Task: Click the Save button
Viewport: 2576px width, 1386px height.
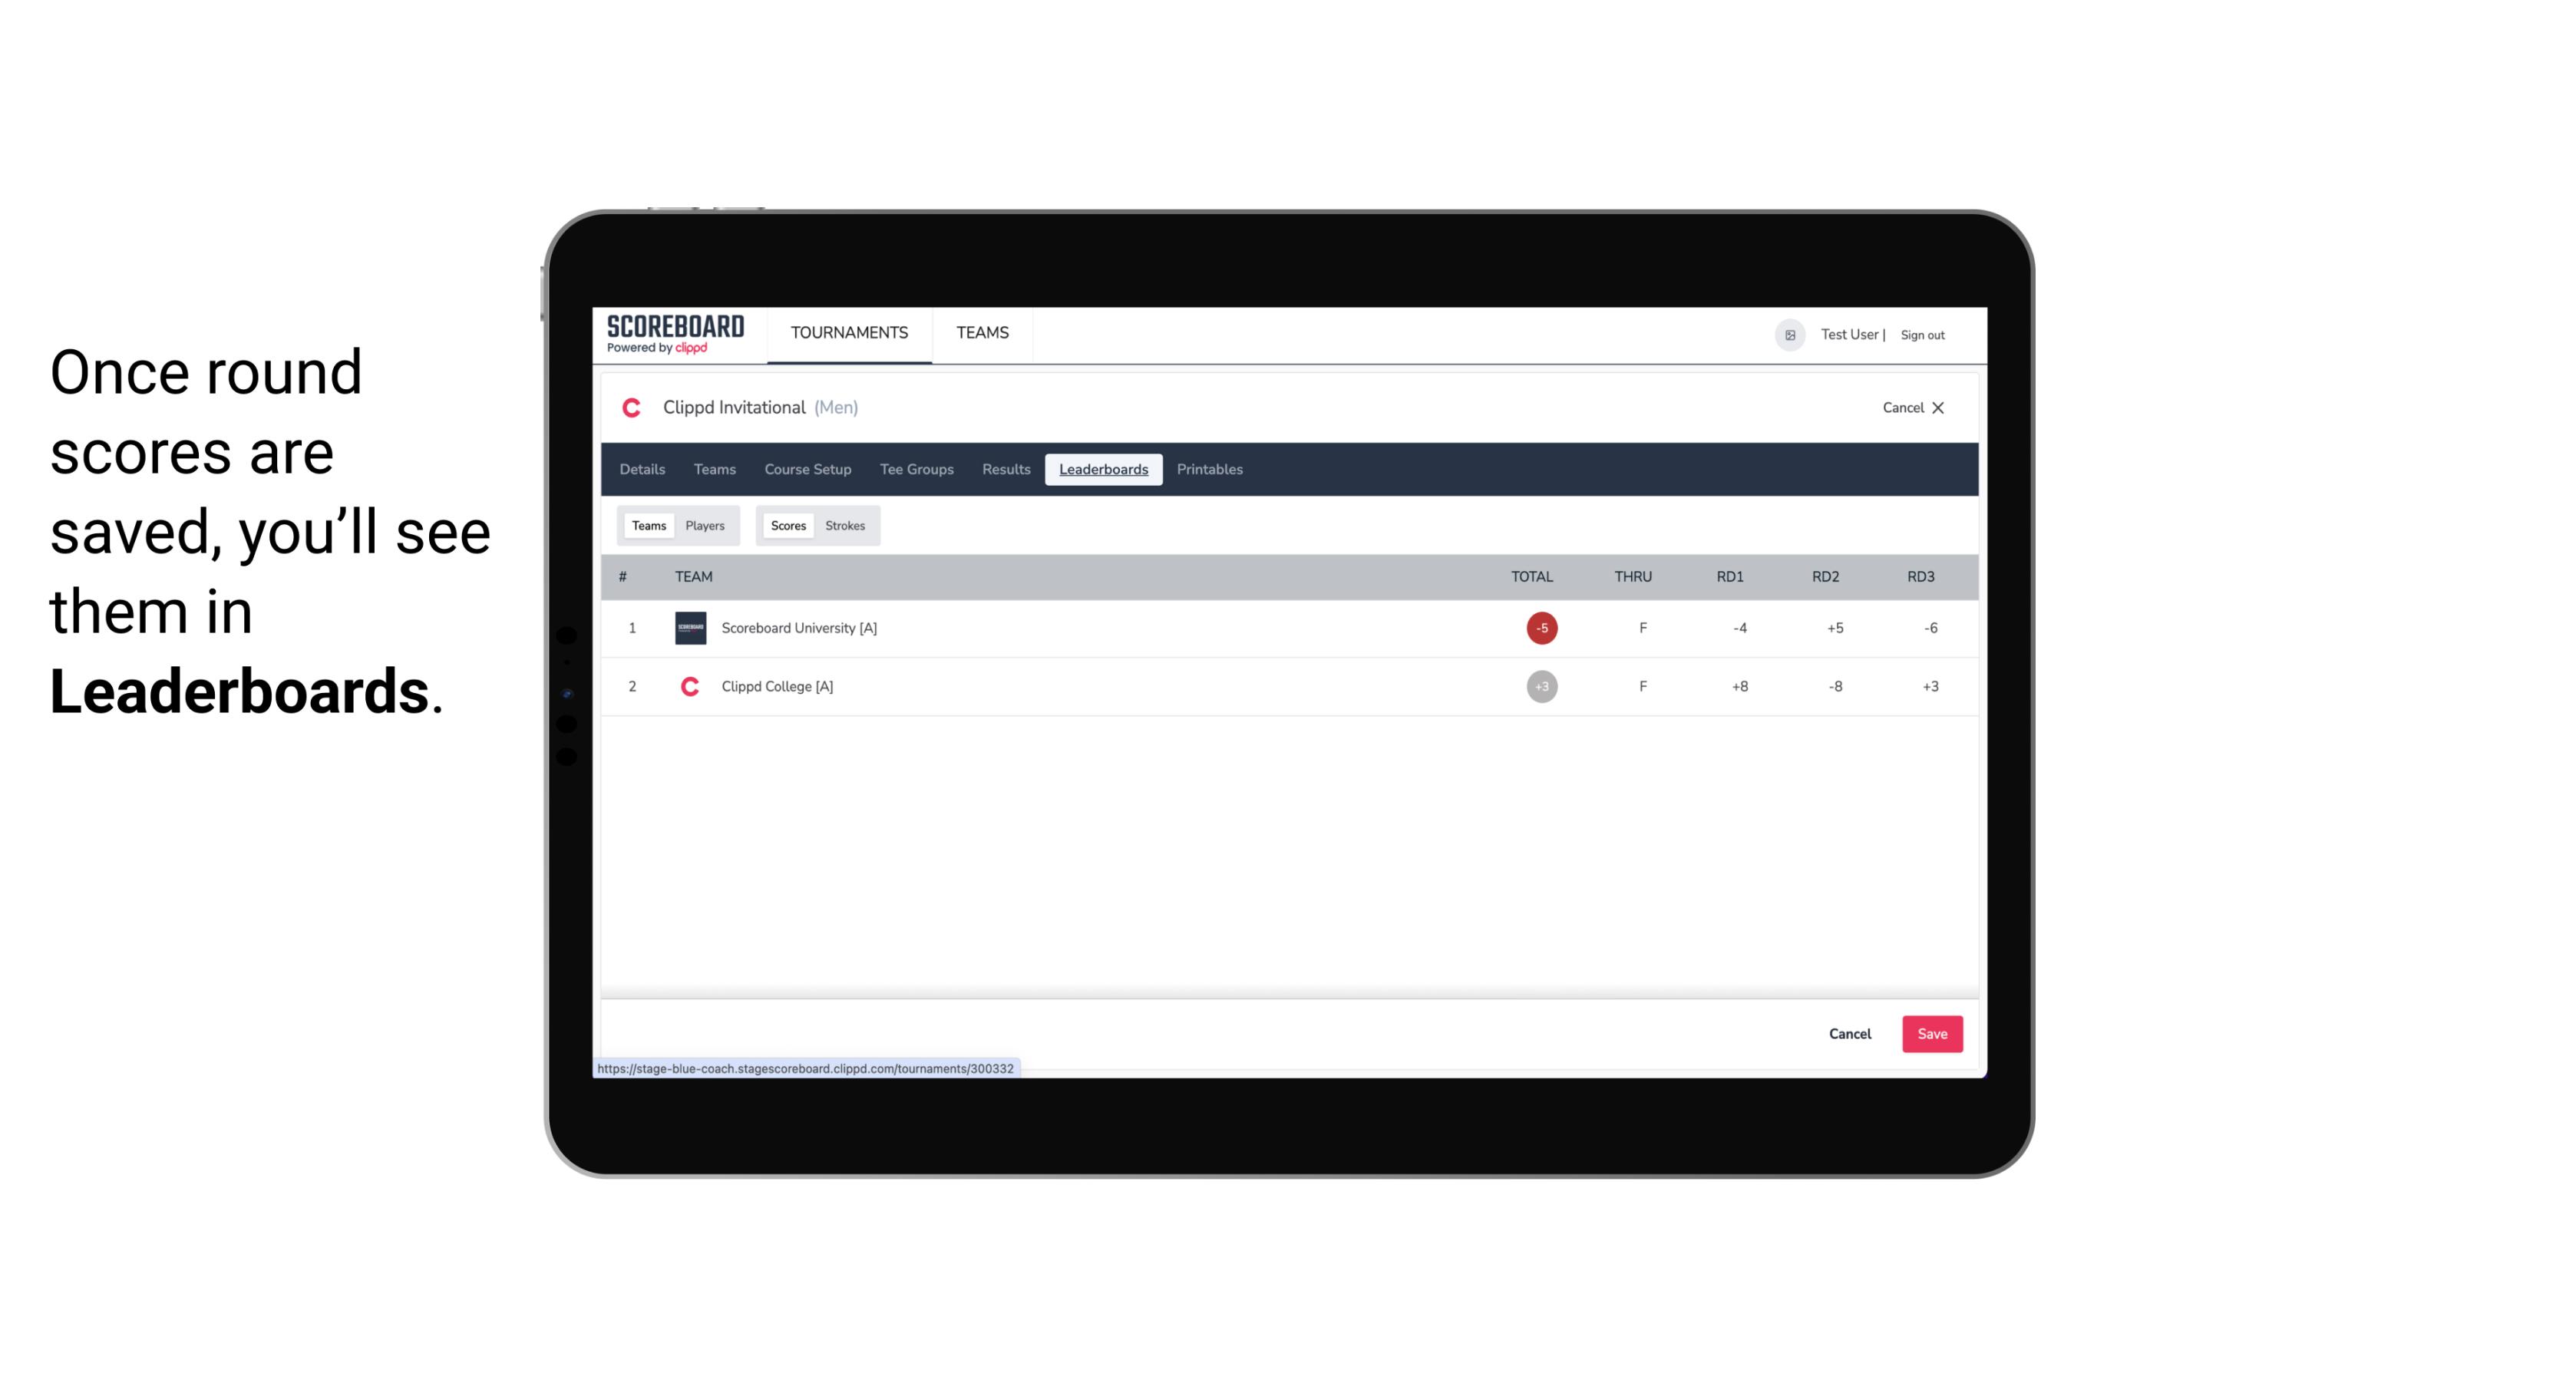Action: [1930, 1035]
